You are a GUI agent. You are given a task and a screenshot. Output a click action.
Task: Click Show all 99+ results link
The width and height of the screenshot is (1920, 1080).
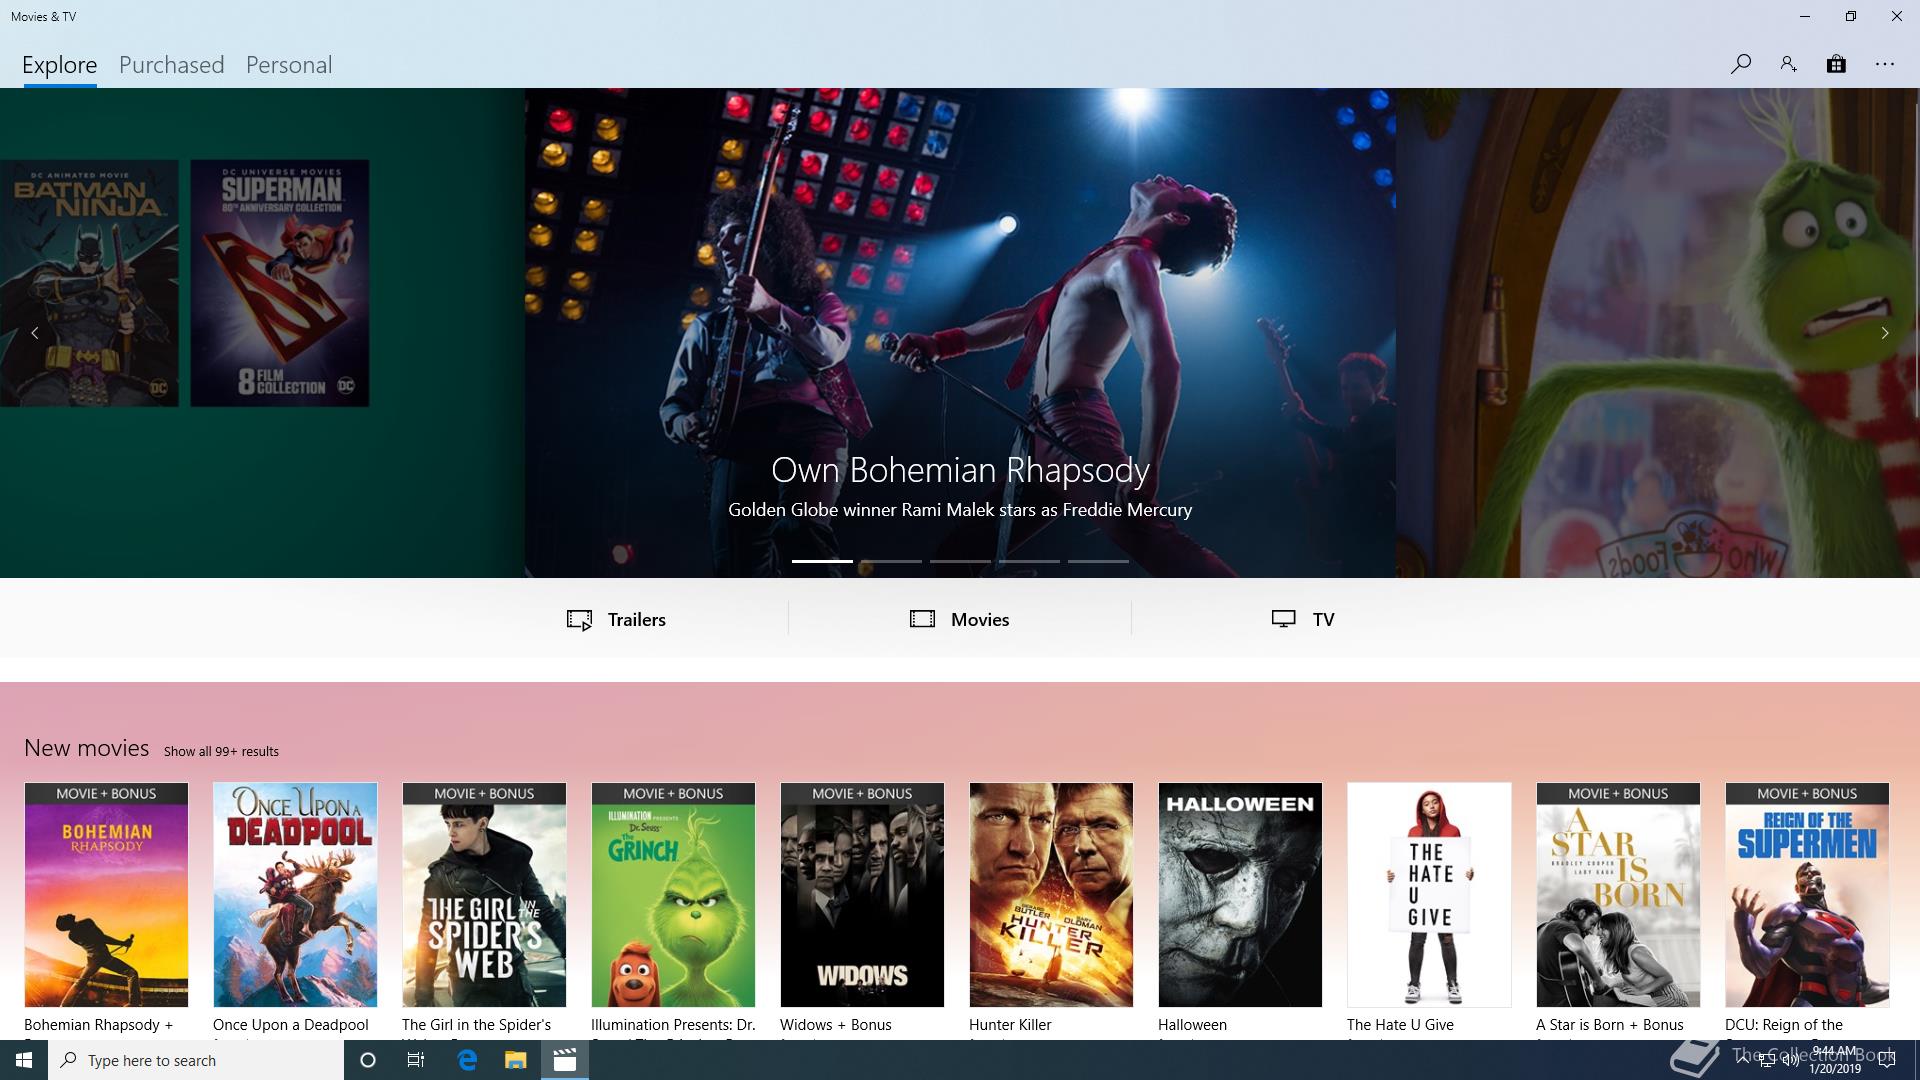click(221, 751)
